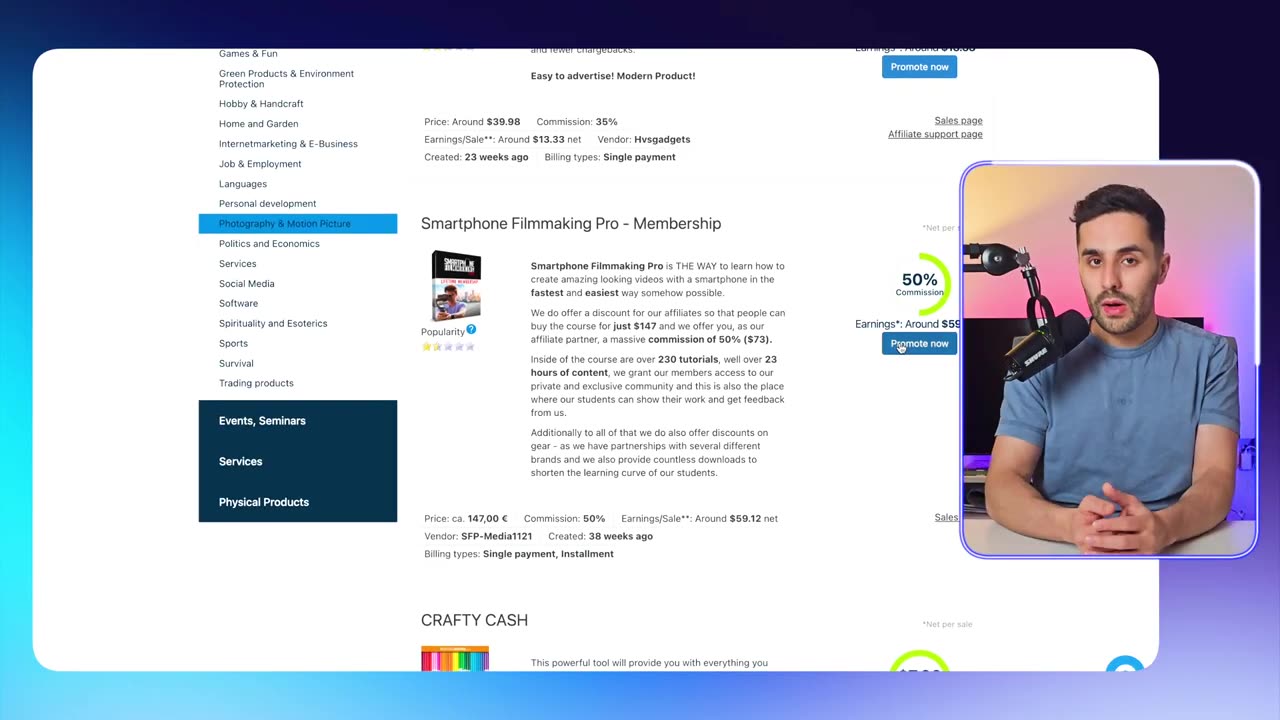
Task: Select highlighted Photography & Motion Picture category
Action: pyautogui.click(x=298, y=224)
